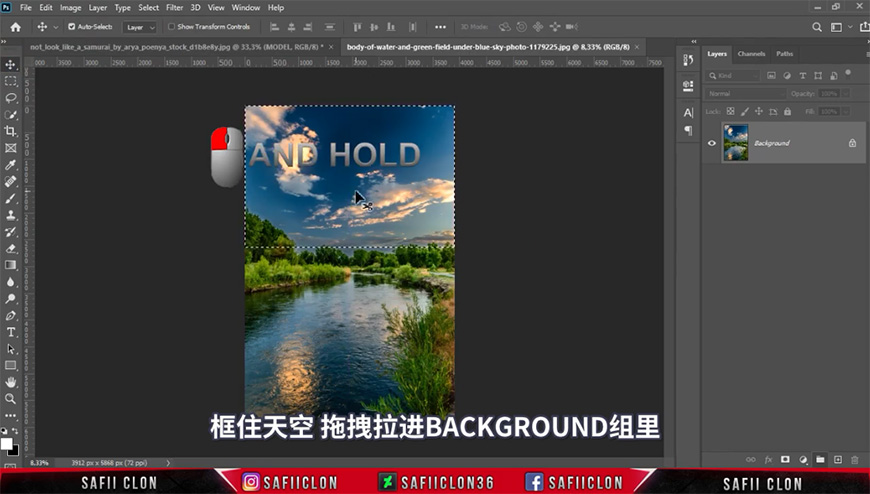Screen dimensions: 870x494
Task: Select the Dodge tool
Action: 11,299
